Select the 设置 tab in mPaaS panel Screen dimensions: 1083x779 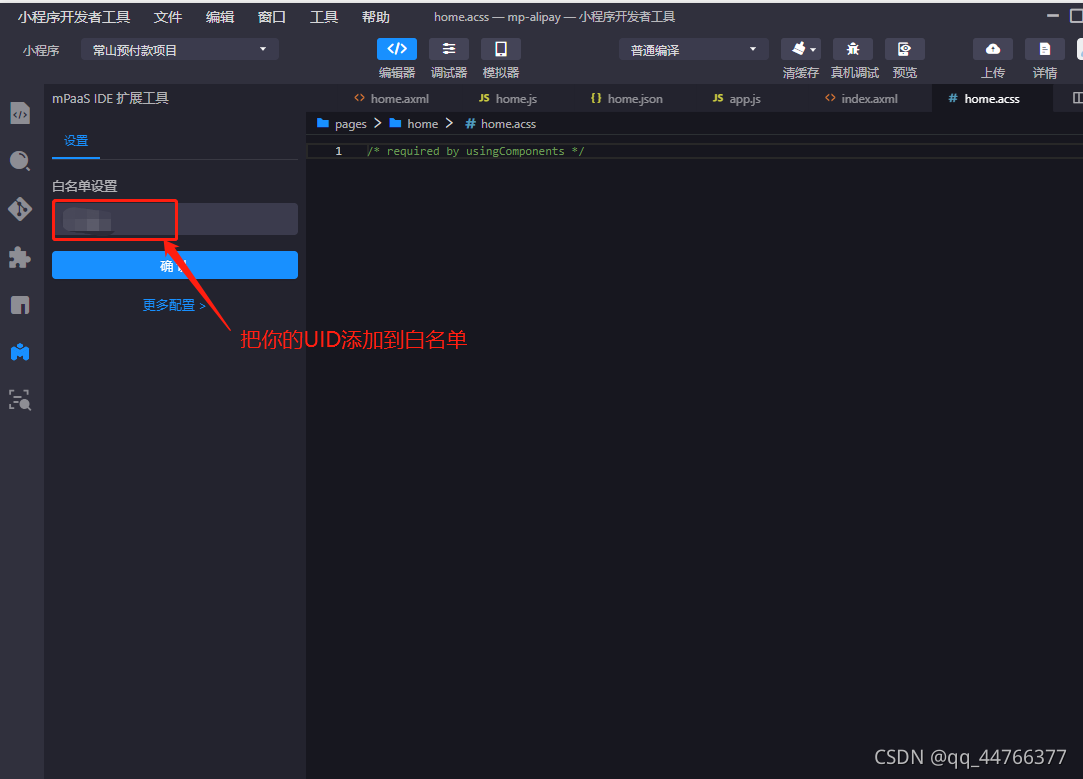76,141
